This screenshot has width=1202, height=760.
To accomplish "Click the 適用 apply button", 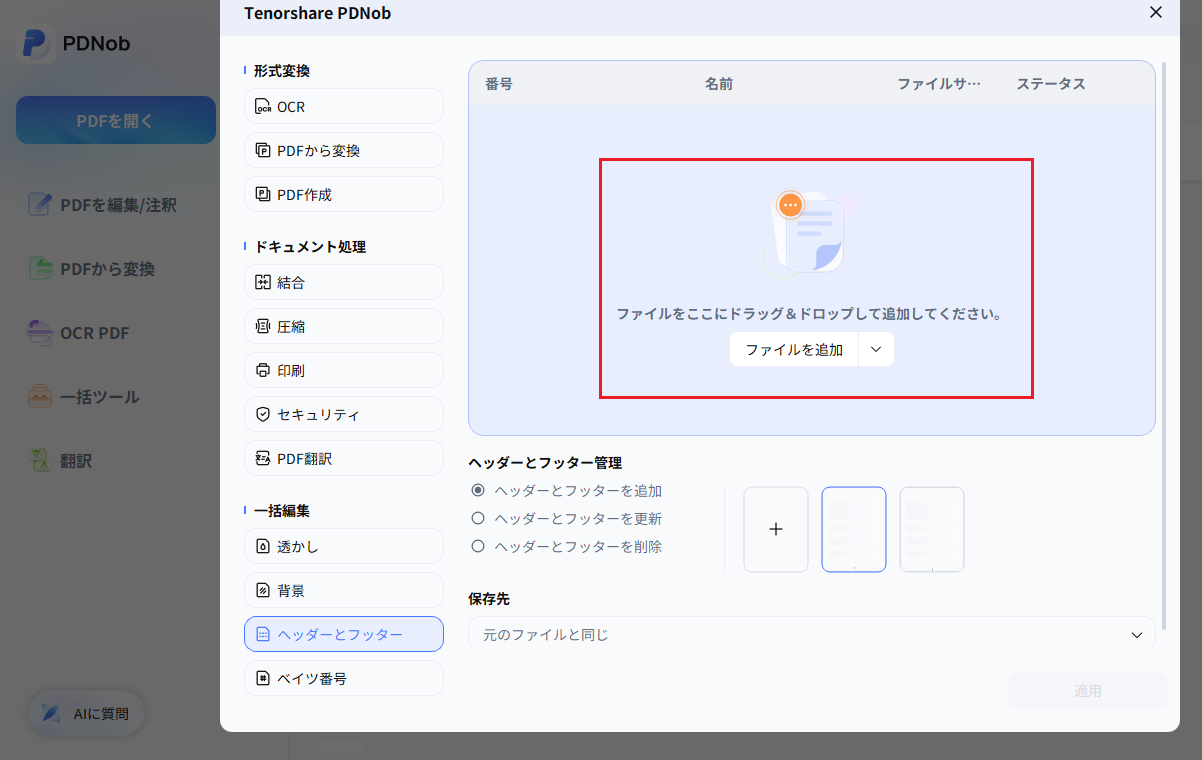I will [x=1088, y=691].
